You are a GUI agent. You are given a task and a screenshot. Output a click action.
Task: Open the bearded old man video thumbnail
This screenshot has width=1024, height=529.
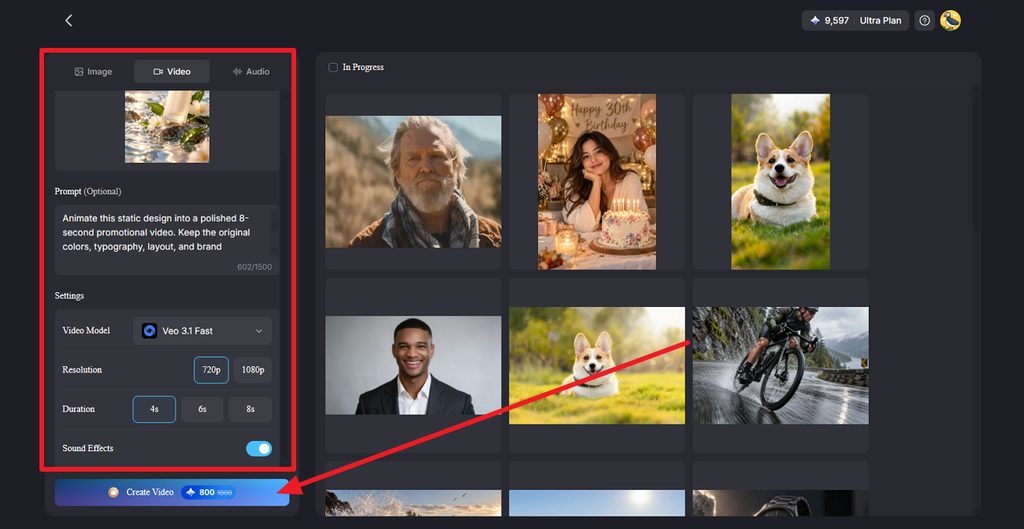pyautogui.click(x=413, y=182)
